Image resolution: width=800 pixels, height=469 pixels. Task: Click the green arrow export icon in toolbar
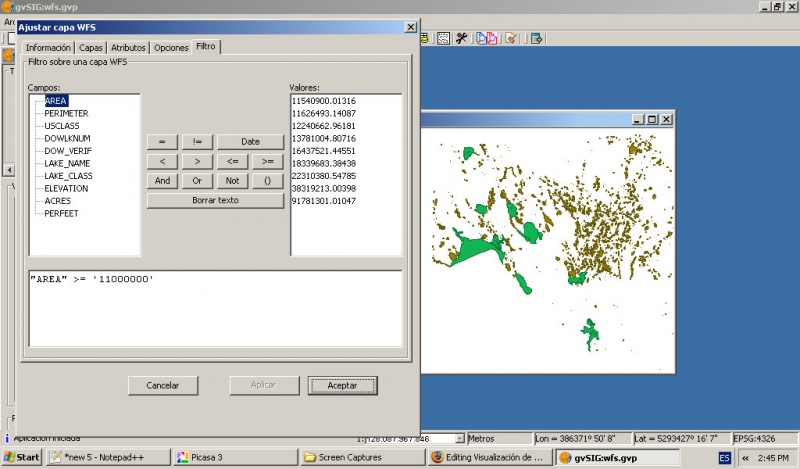tap(536, 38)
